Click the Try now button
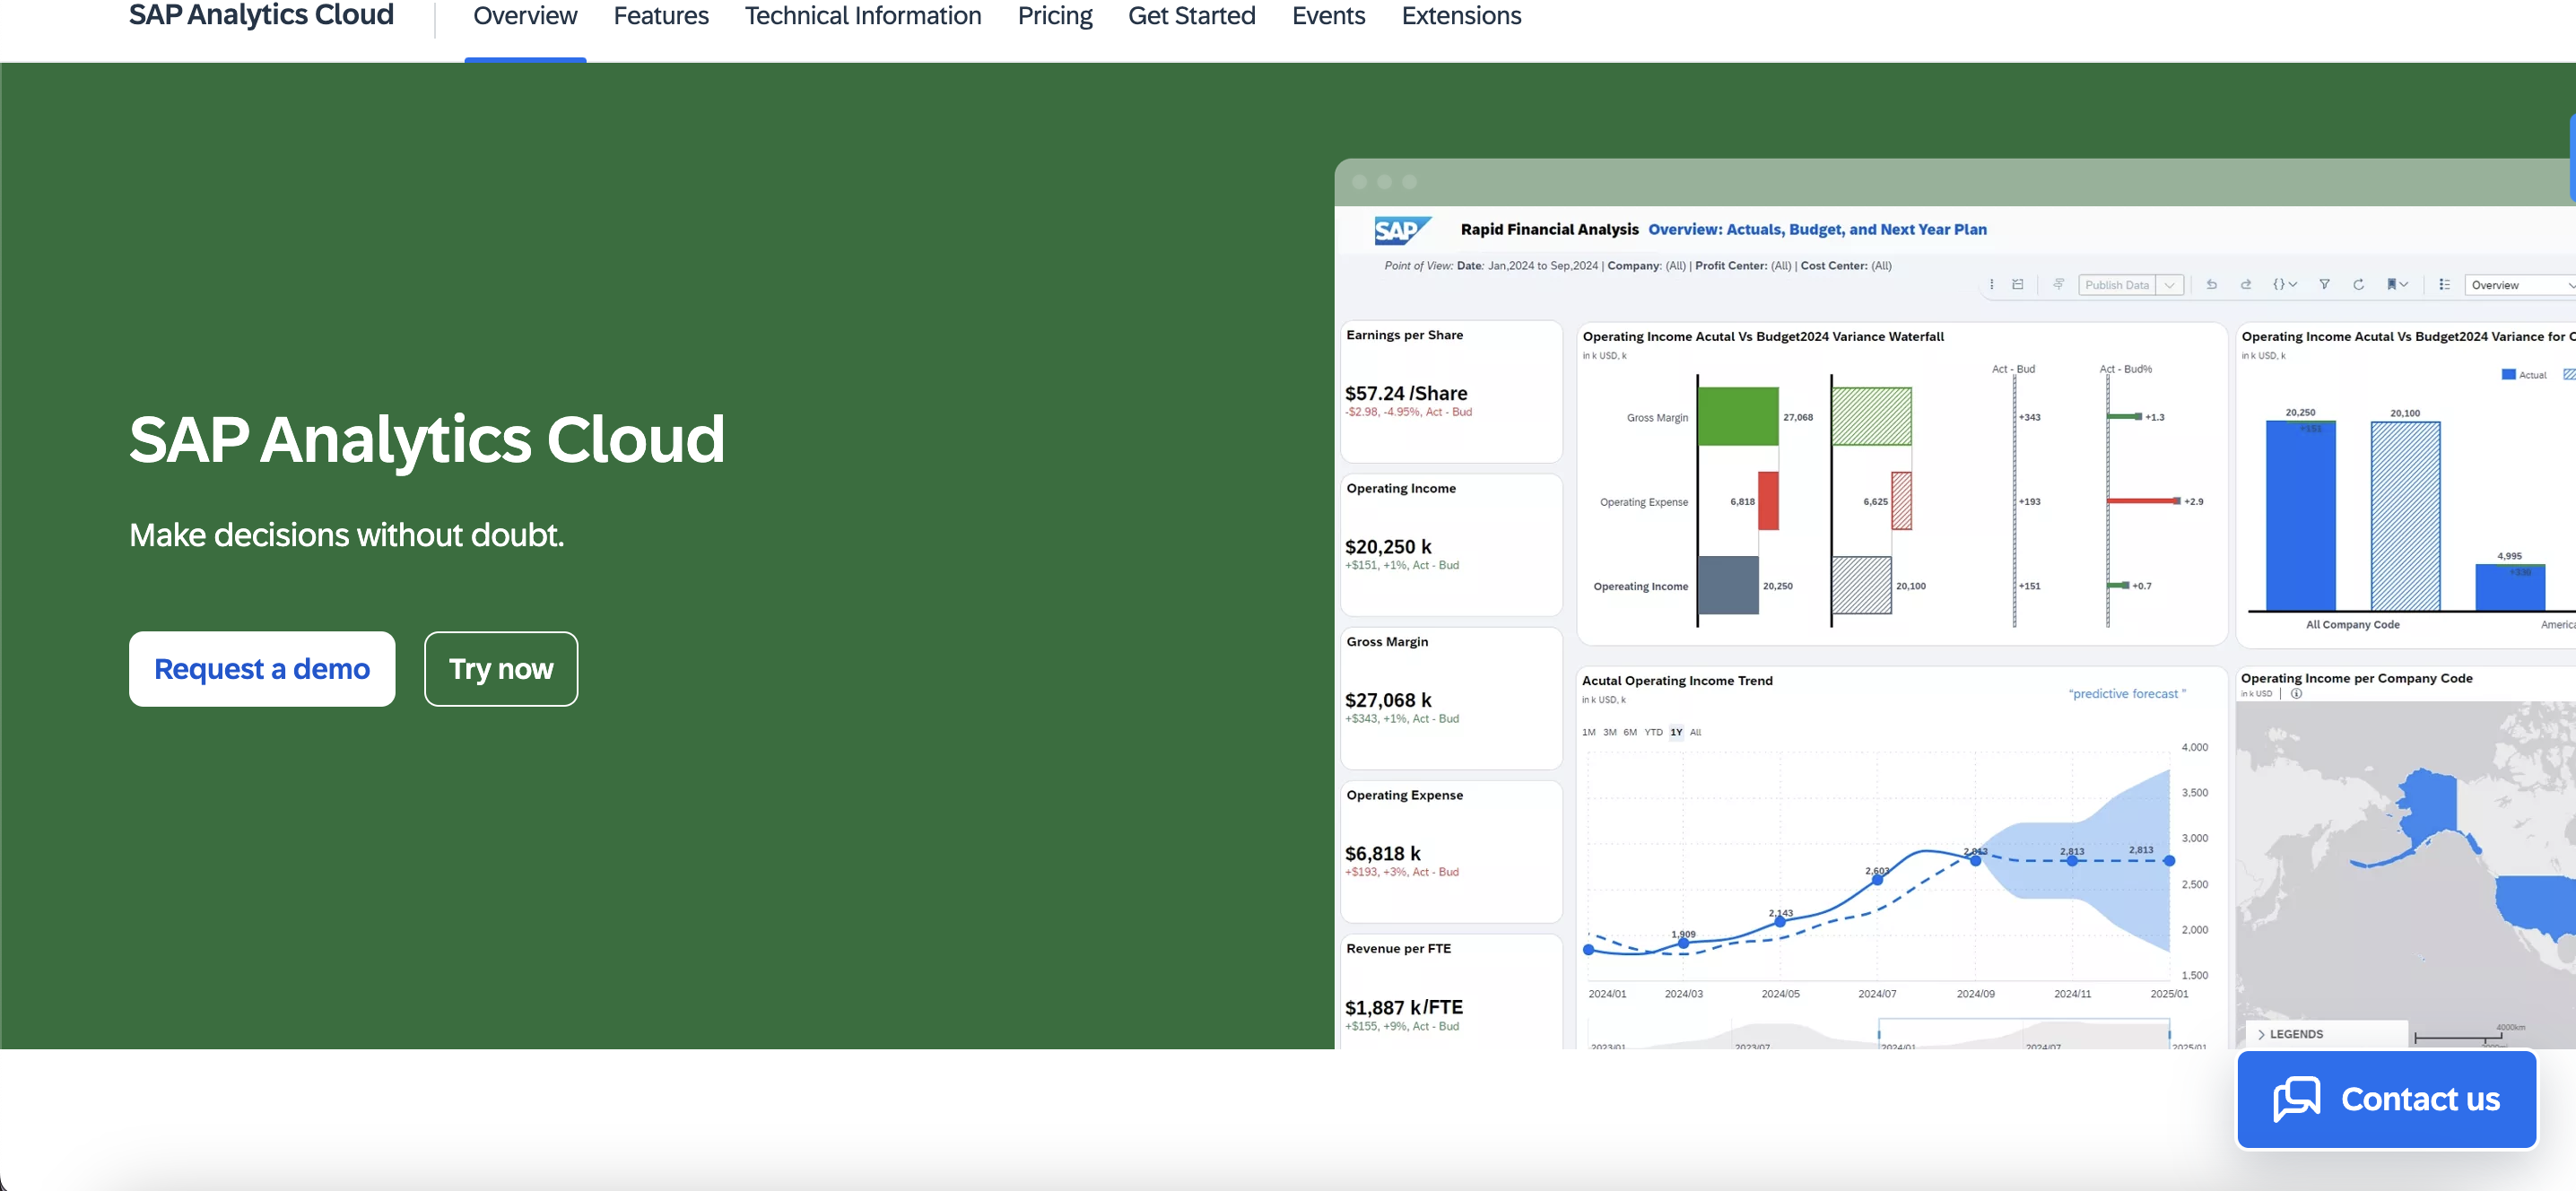 (501, 669)
